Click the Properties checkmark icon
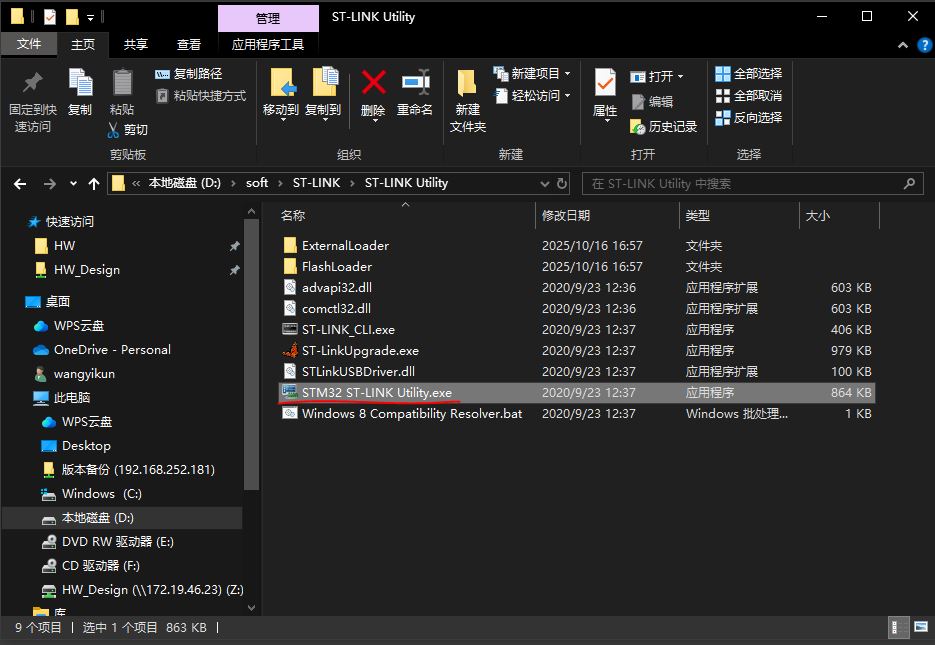 pyautogui.click(x=605, y=83)
